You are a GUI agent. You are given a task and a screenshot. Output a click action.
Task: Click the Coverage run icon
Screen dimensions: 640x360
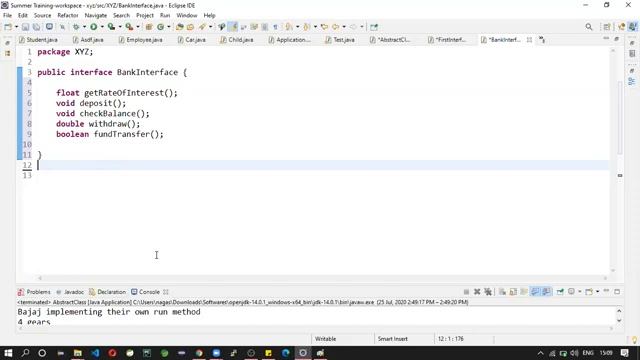coord(111,27)
